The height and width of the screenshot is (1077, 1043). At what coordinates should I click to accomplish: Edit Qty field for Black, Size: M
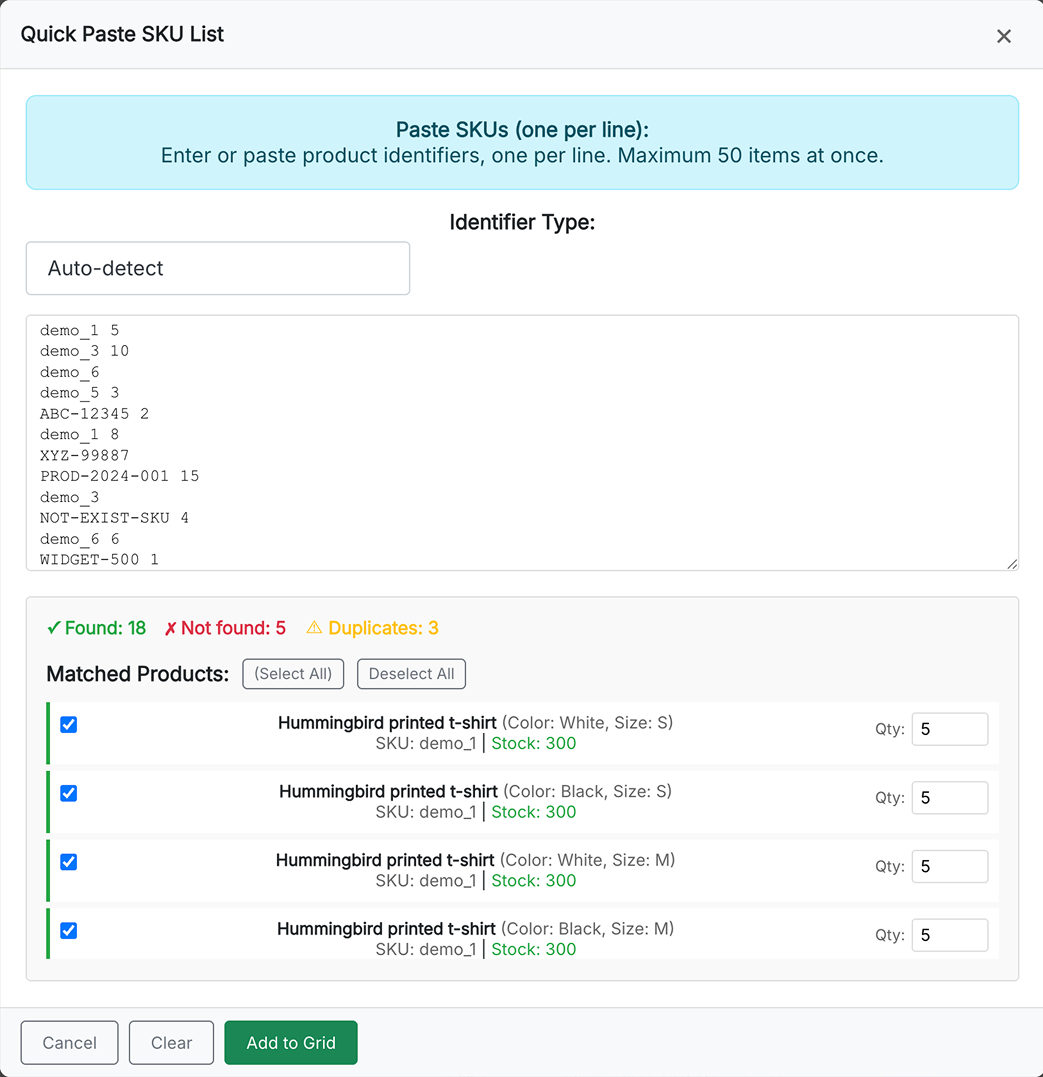pyautogui.click(x=950, y=935)
